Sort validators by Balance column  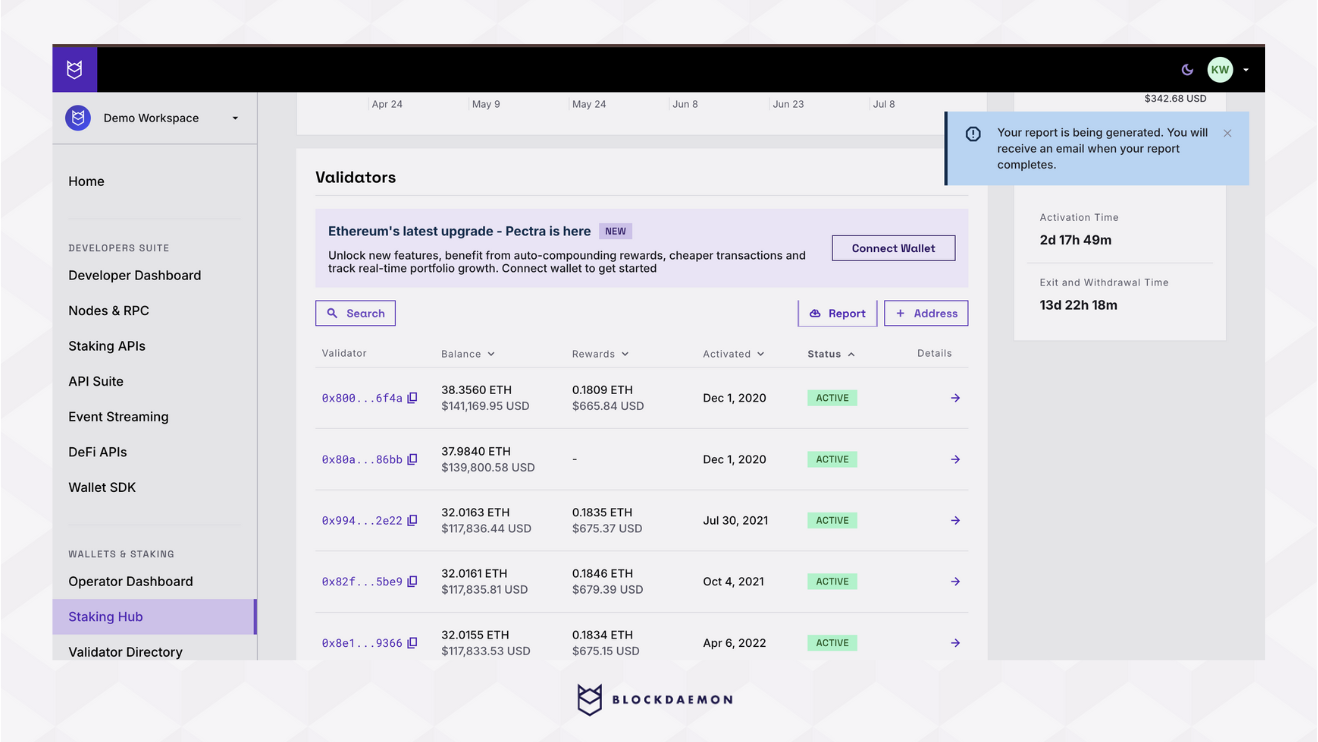click(468, 354)
